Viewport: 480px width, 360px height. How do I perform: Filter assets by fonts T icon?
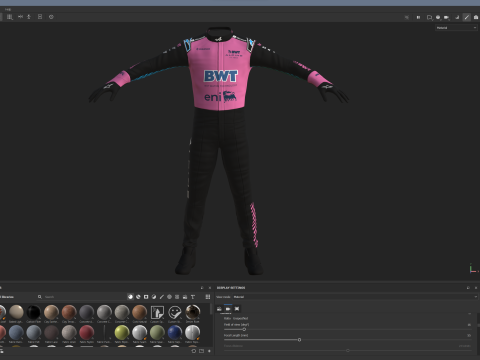click(x=193, y=297)
